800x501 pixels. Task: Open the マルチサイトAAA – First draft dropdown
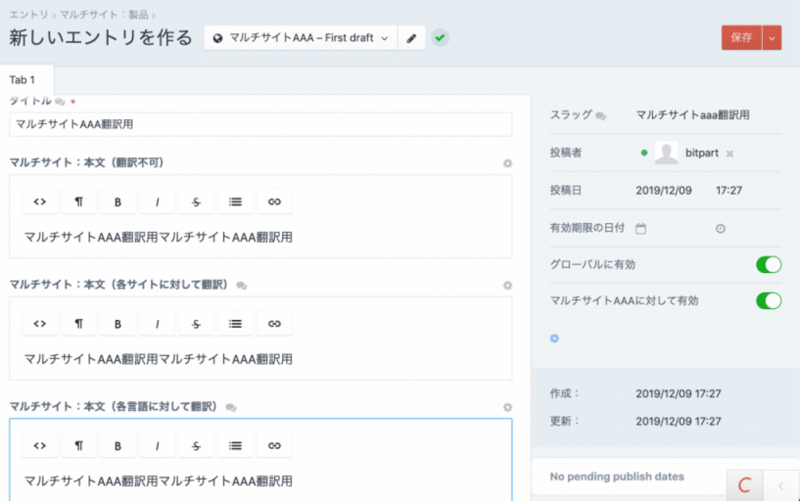coord(300,38)
